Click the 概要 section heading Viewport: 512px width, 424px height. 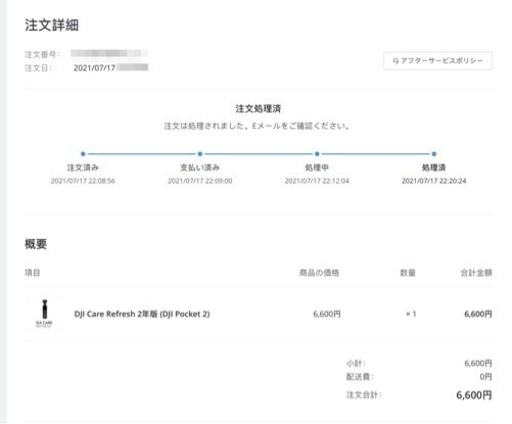[x=36, y=244]
